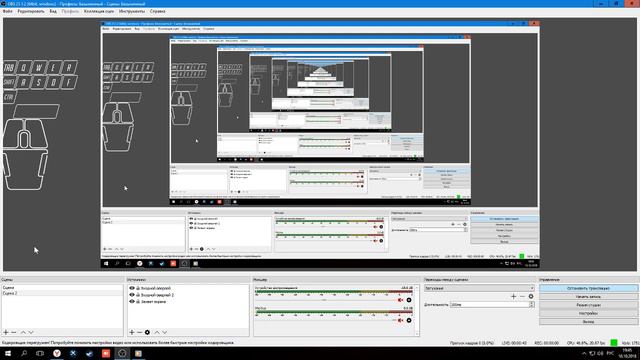Click the desktop audio volume slider
Image resolution: width=640 pixels, height=360 pixels.
pyautogui.click(x=324, y=300)
